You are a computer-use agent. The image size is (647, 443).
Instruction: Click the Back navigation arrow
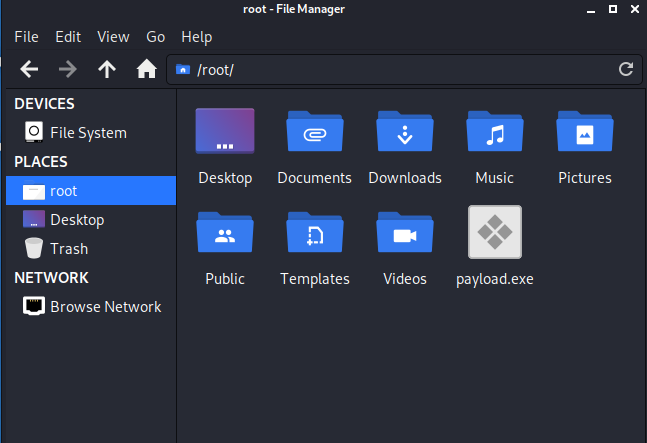30,69
